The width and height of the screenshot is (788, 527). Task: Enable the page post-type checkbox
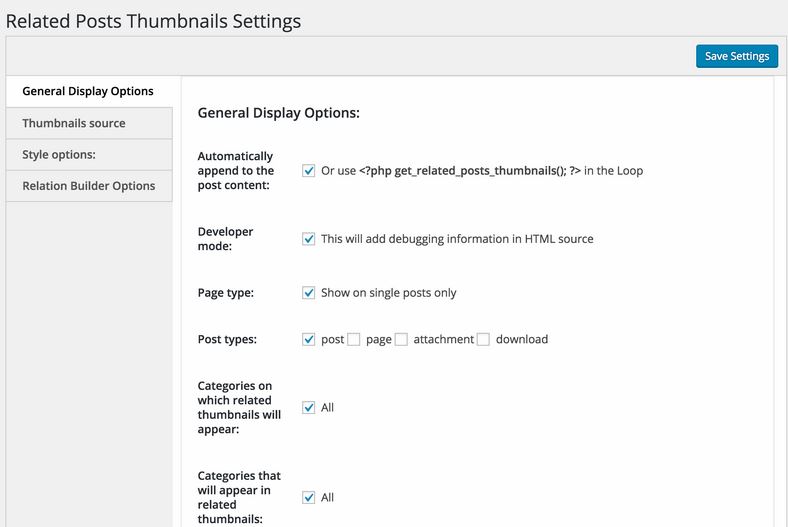coord(354,340)
